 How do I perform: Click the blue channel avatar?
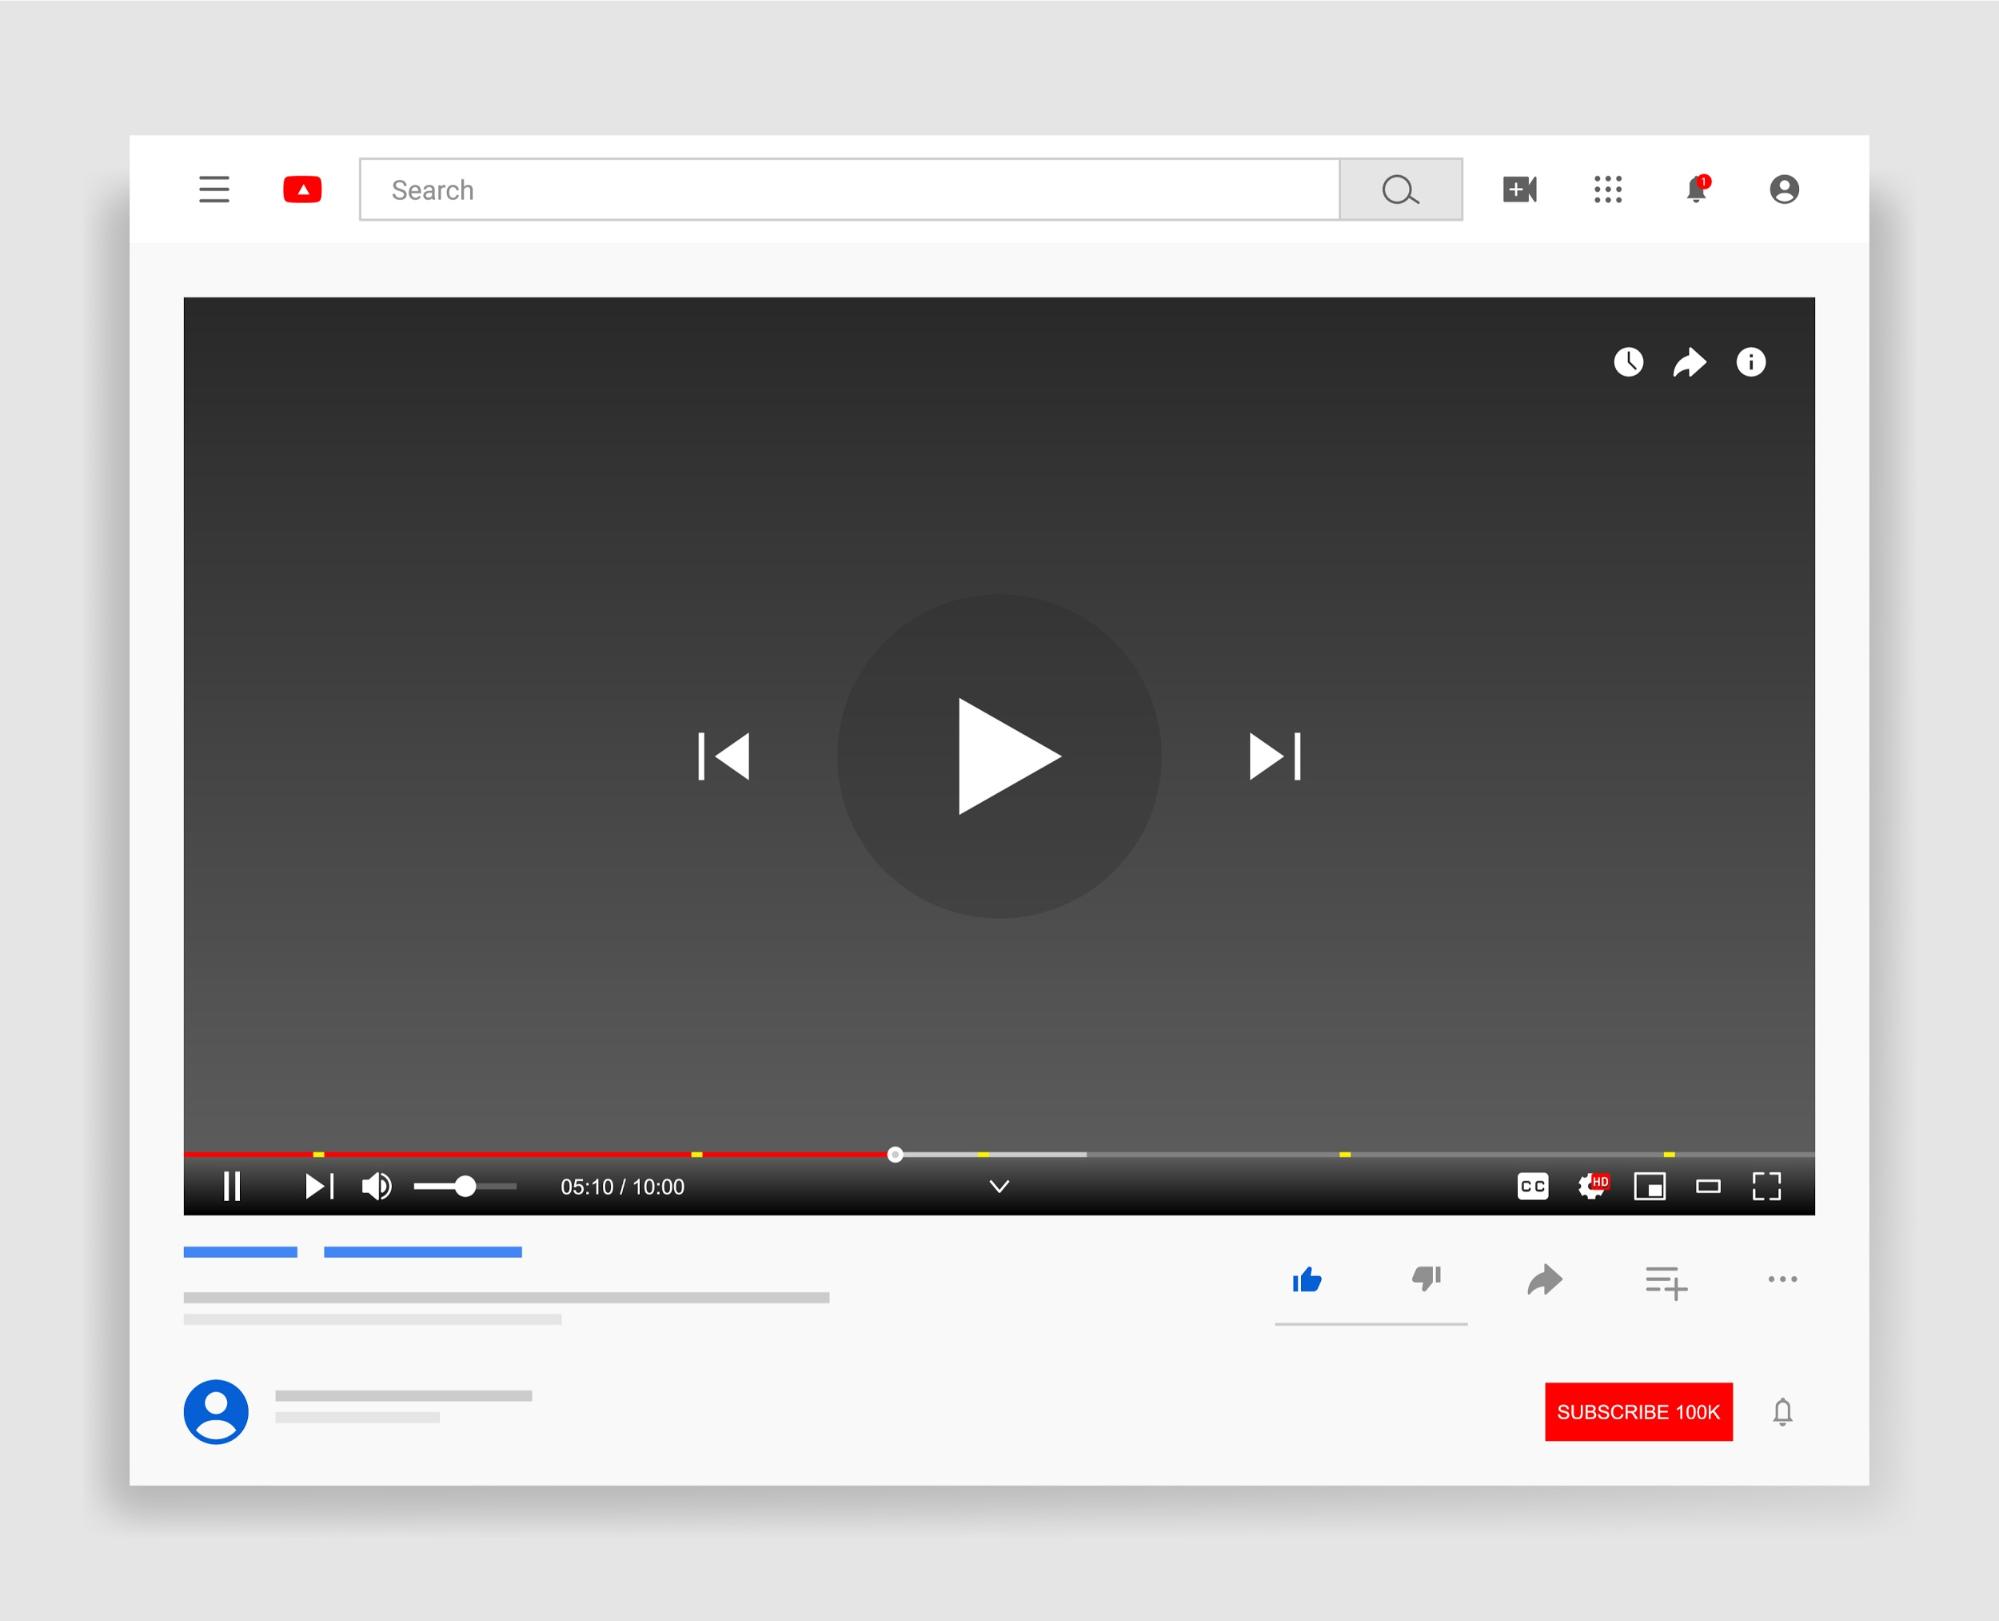point(216,1411)
